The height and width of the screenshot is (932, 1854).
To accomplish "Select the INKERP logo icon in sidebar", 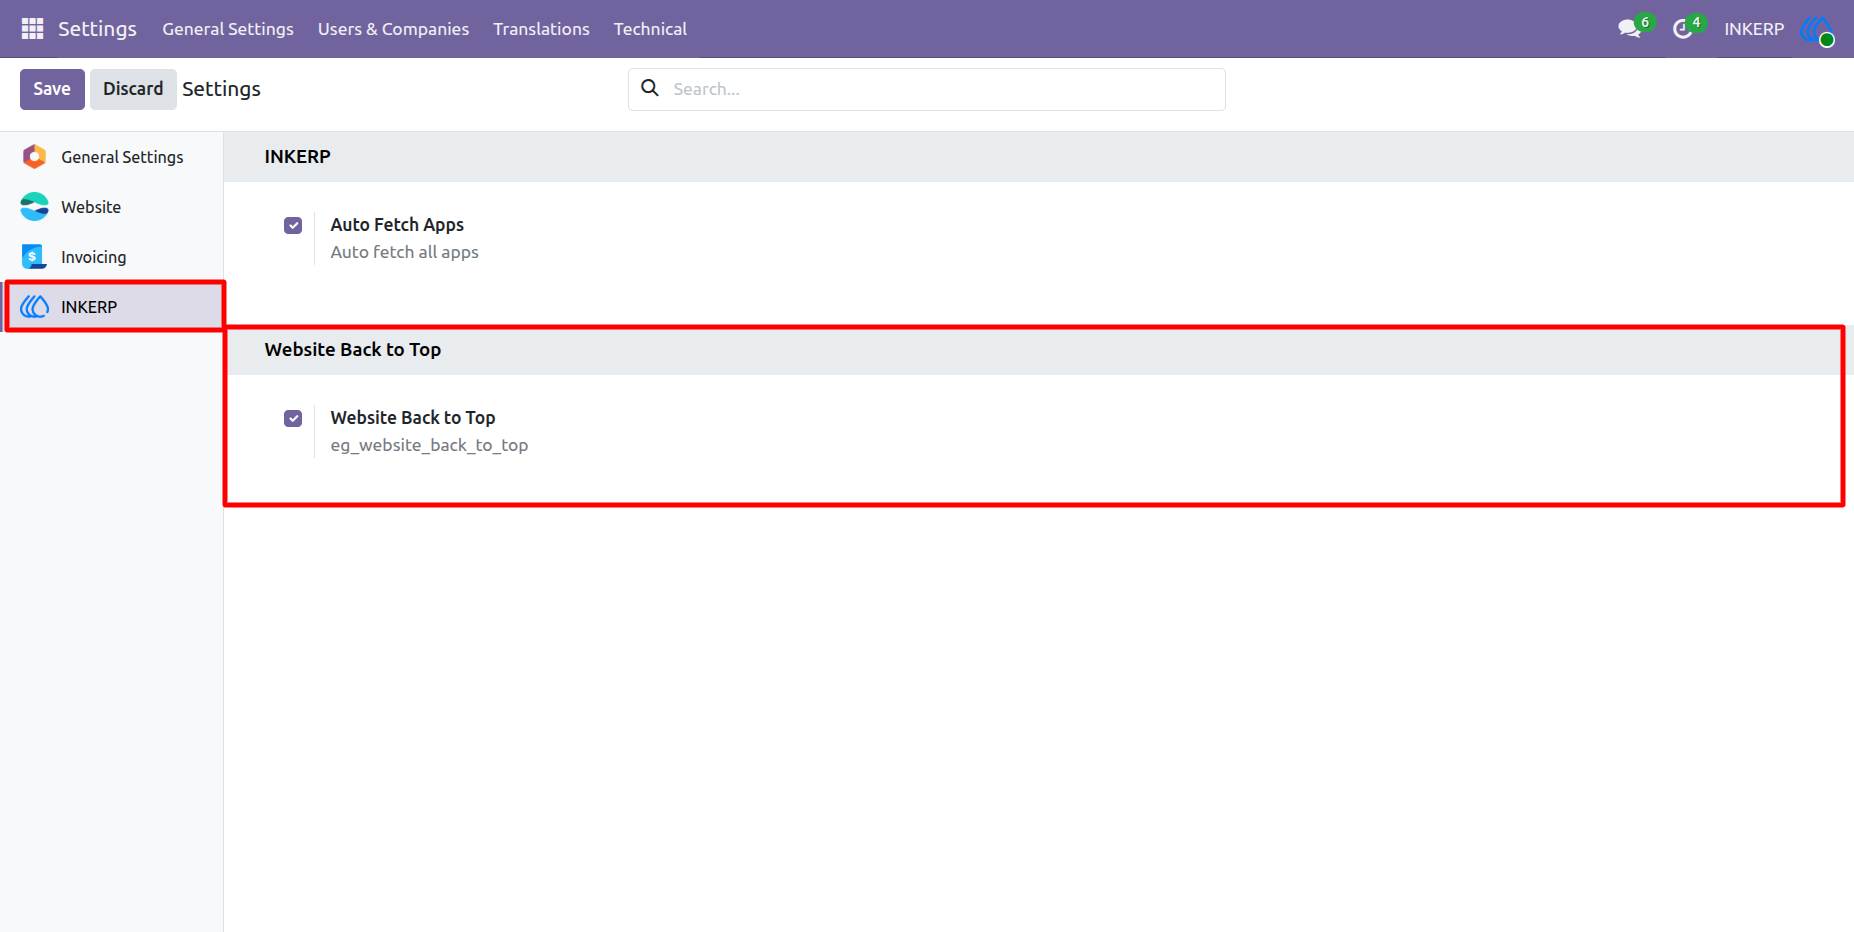I will (34, 307).
